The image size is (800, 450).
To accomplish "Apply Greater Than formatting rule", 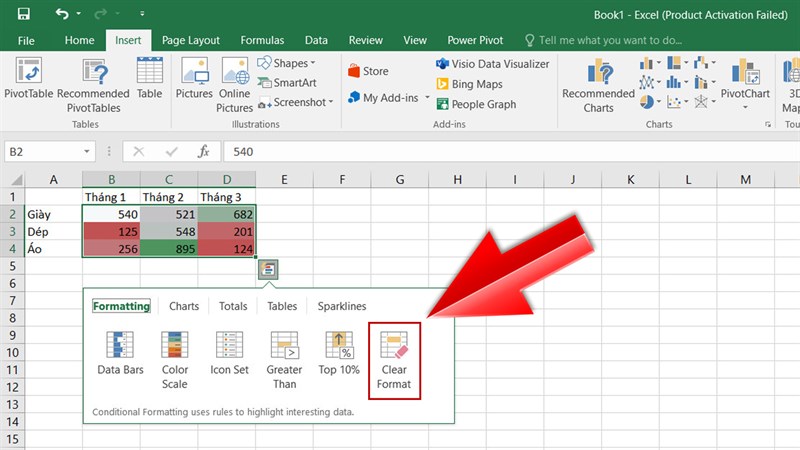I will pos(284,361).
